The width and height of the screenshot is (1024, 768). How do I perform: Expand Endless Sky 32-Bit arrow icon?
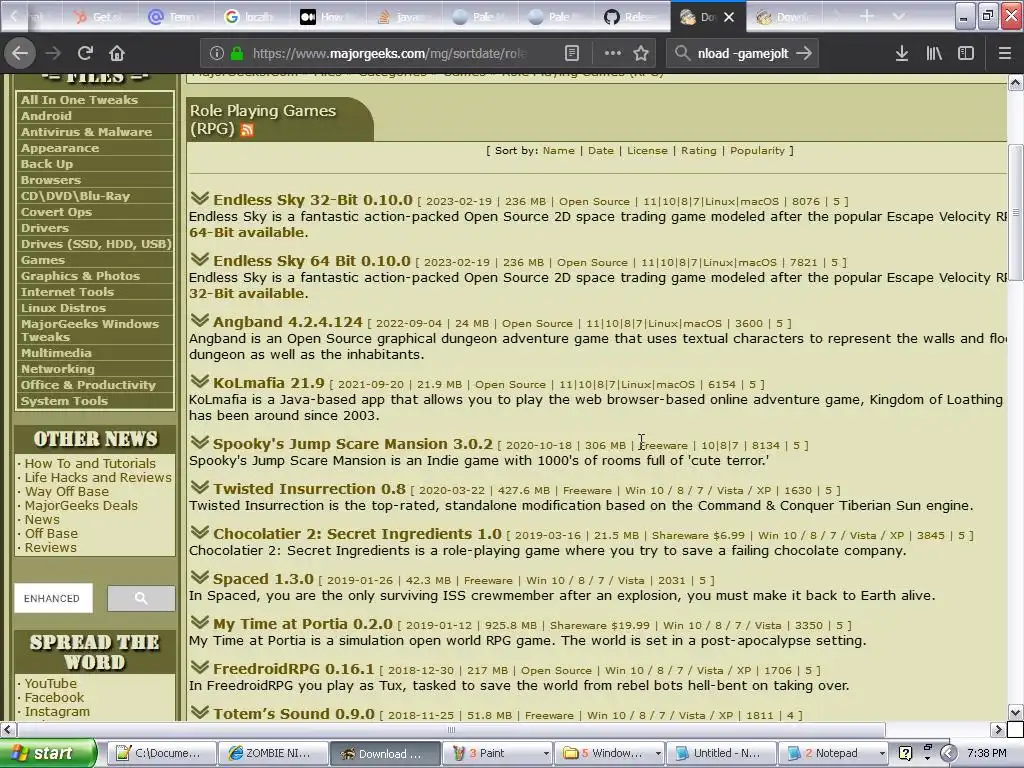(x=200, y=199)
